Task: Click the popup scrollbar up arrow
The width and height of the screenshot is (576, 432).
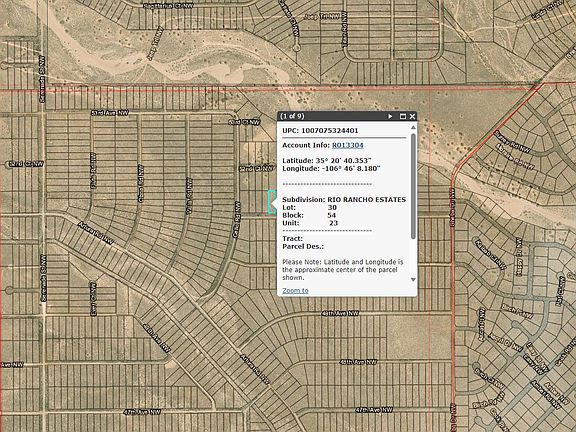Action: [x=413, y=127]
